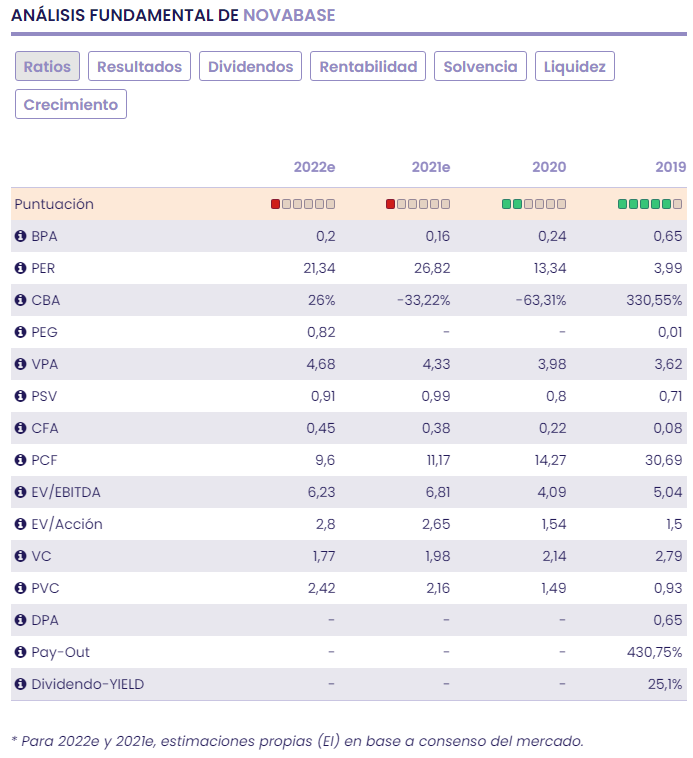
Task: Click the info icon next to BPA
Action: click(20, 236)
